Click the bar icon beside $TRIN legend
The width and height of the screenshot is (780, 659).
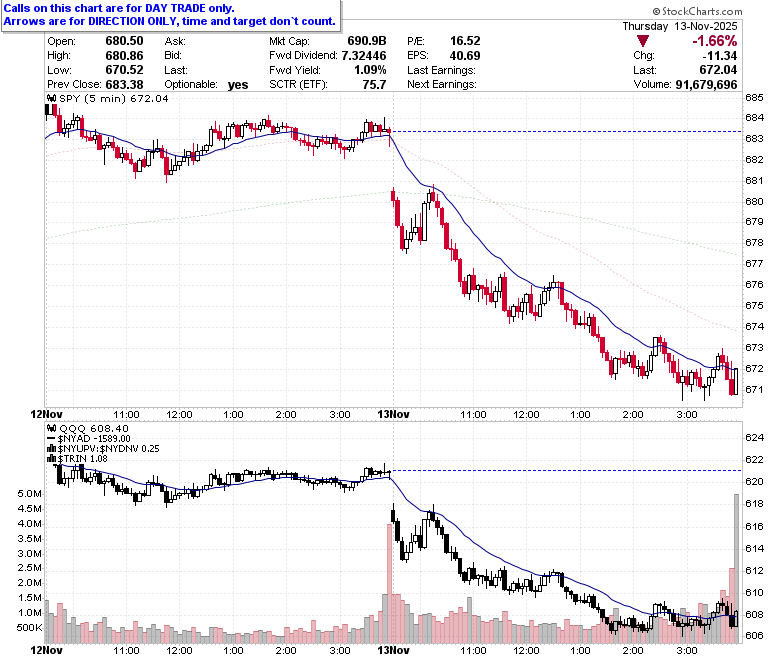(x=52, y=459)
